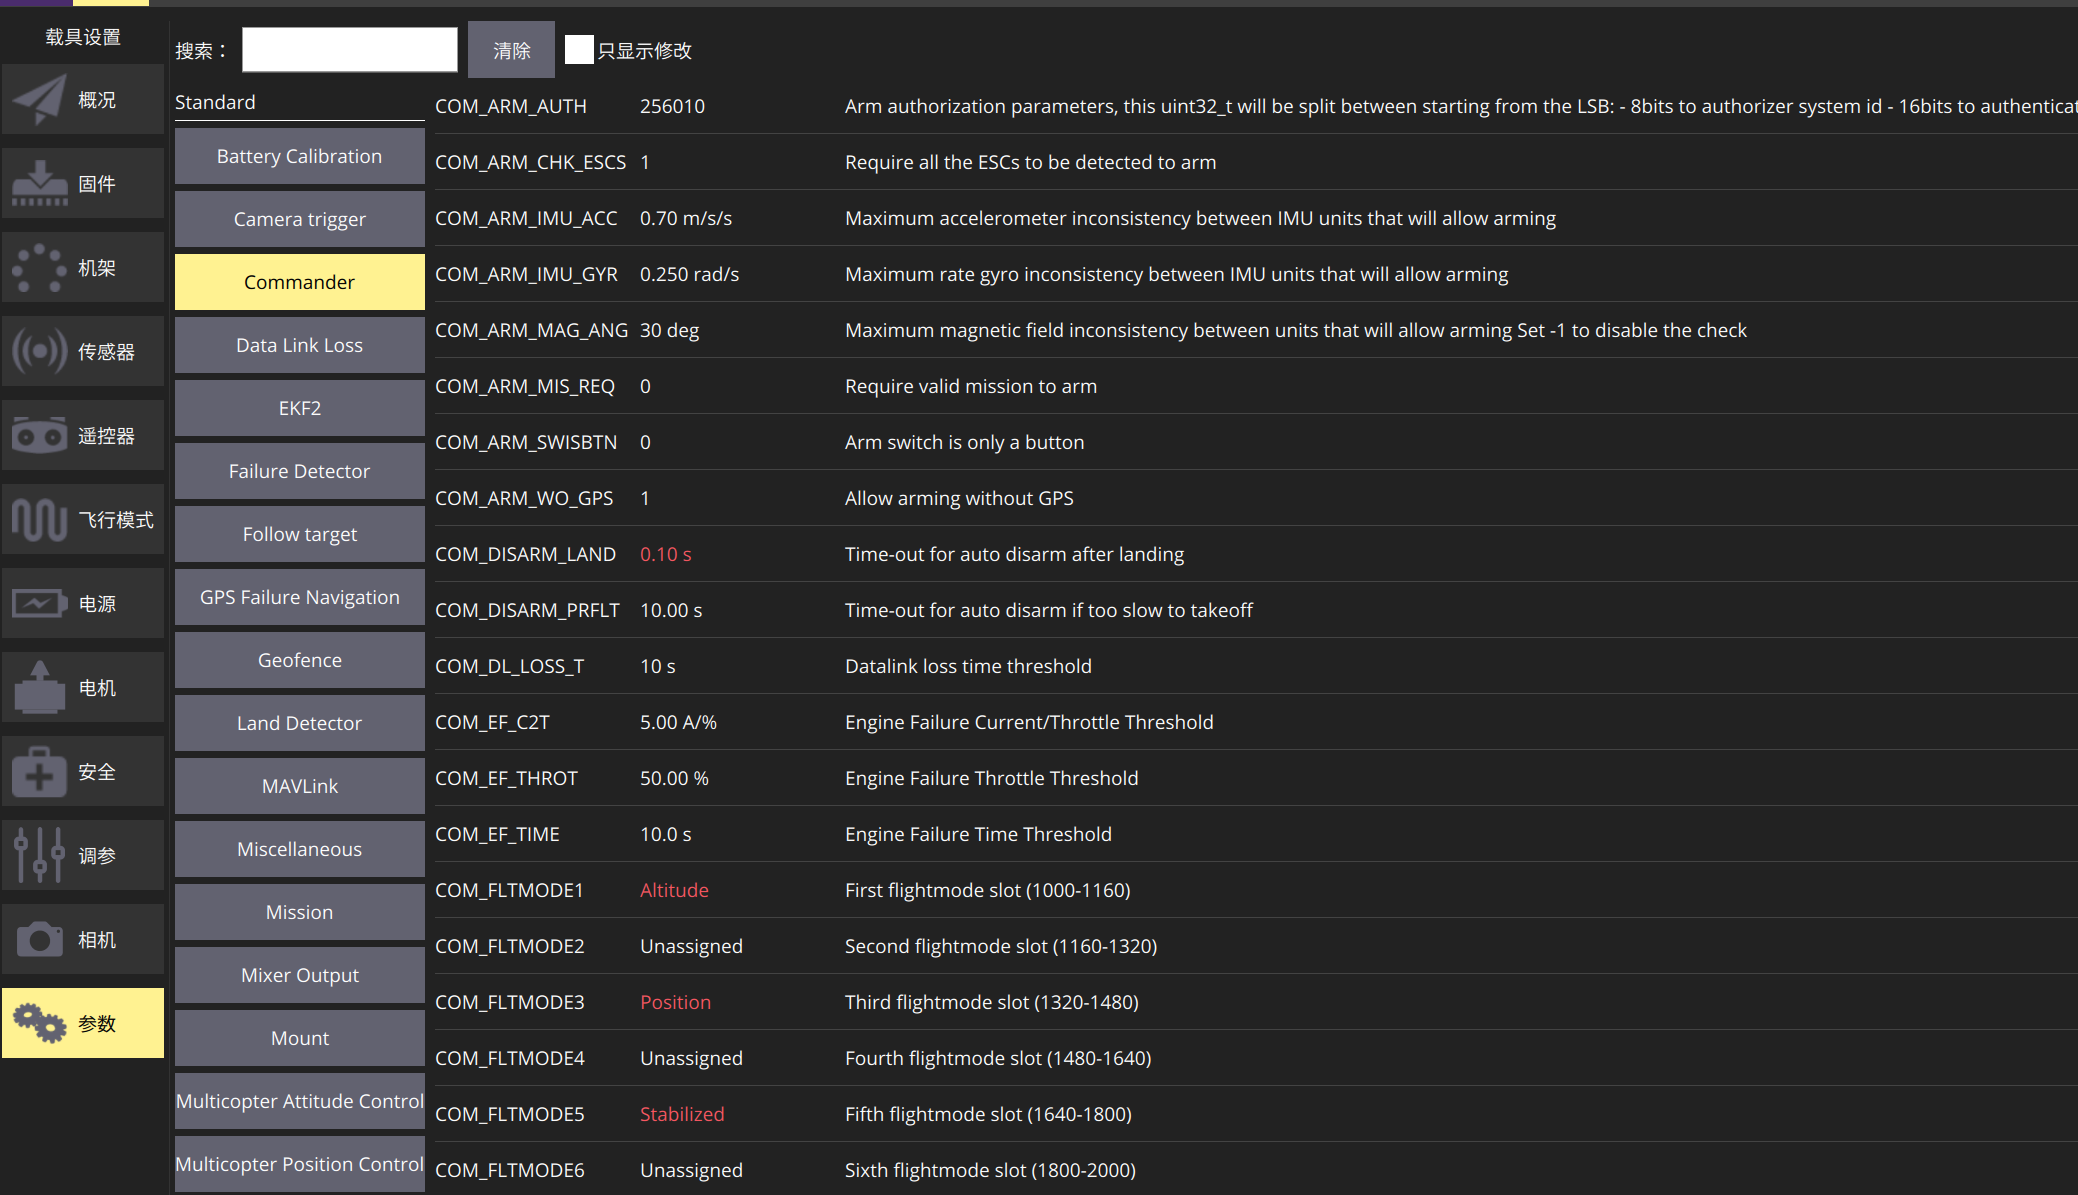The height and width of the screenshot is (1195, 2078).
Task: Click the 搜索 search input field
Action: tap(349, 50)
